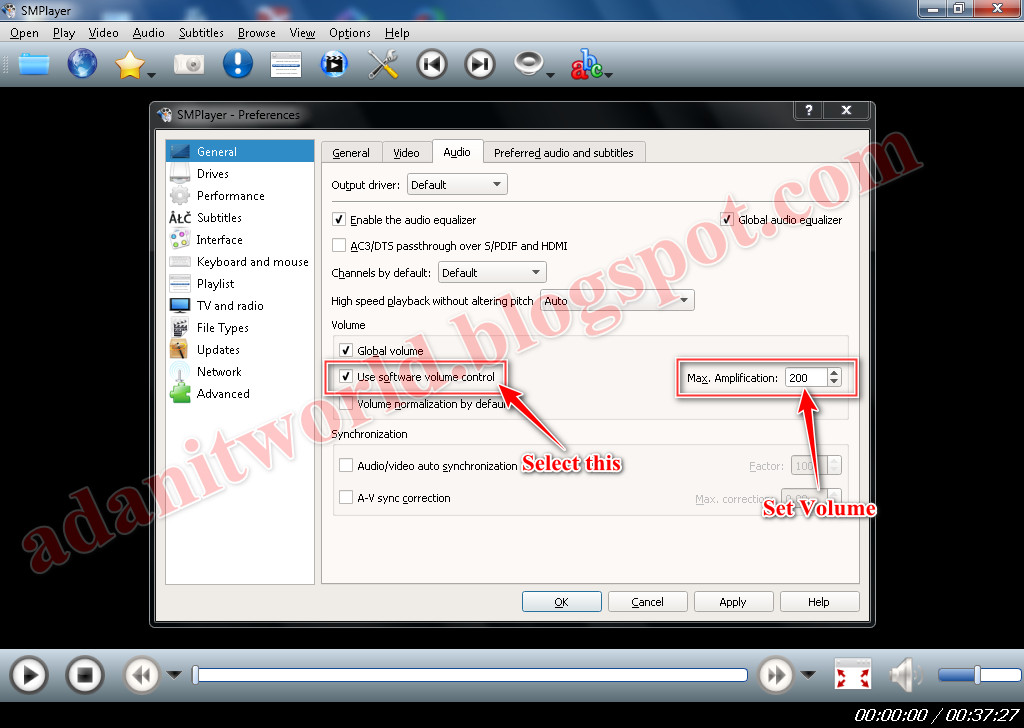Click the favorites star icon

point(129,65)
